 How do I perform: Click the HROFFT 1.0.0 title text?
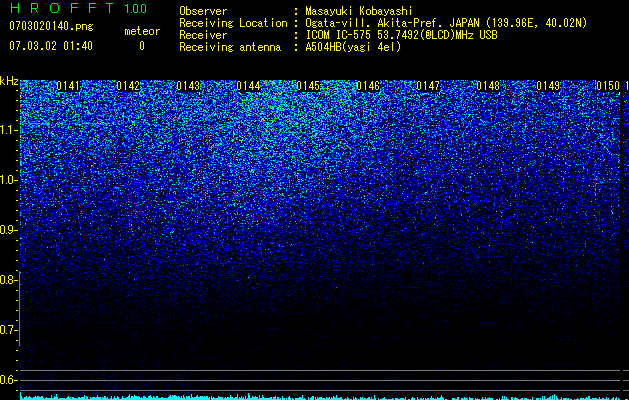tap(78, 8)
